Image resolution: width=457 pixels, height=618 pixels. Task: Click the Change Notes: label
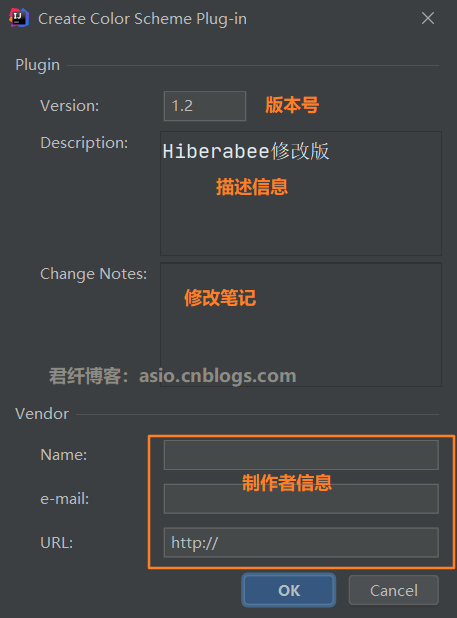pyautogui.click(x=94, y=274)
